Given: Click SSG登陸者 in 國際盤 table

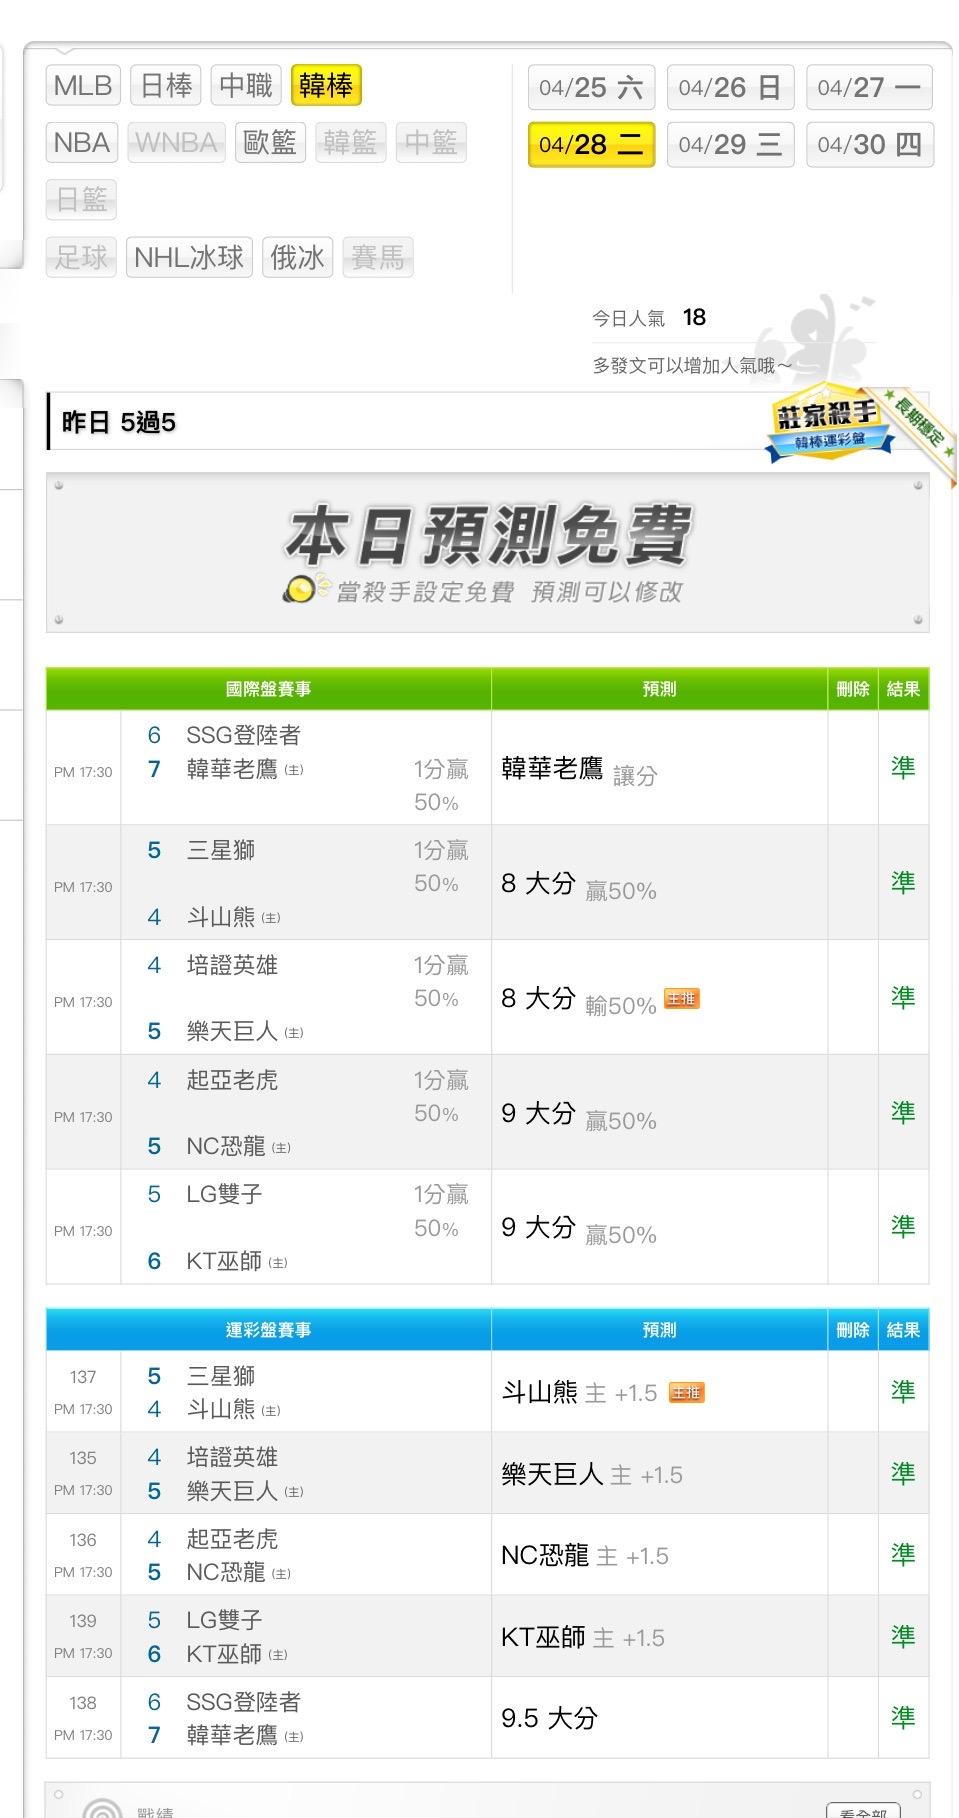Looking at the screenshot, I should [x=243, y=735].
